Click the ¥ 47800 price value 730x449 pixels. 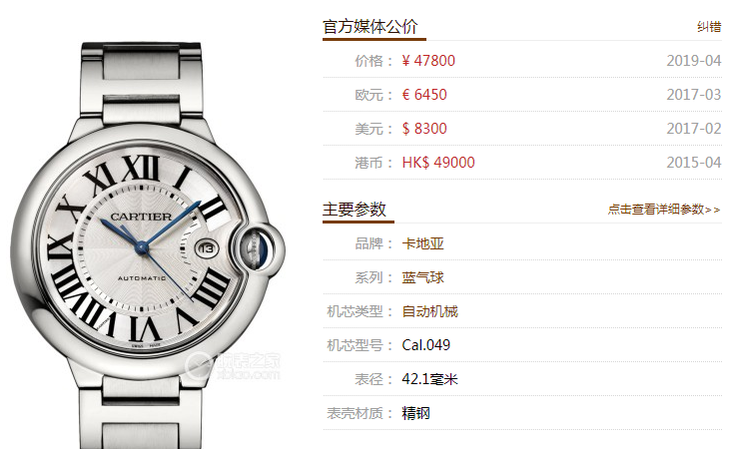click(x=428, y=61)
